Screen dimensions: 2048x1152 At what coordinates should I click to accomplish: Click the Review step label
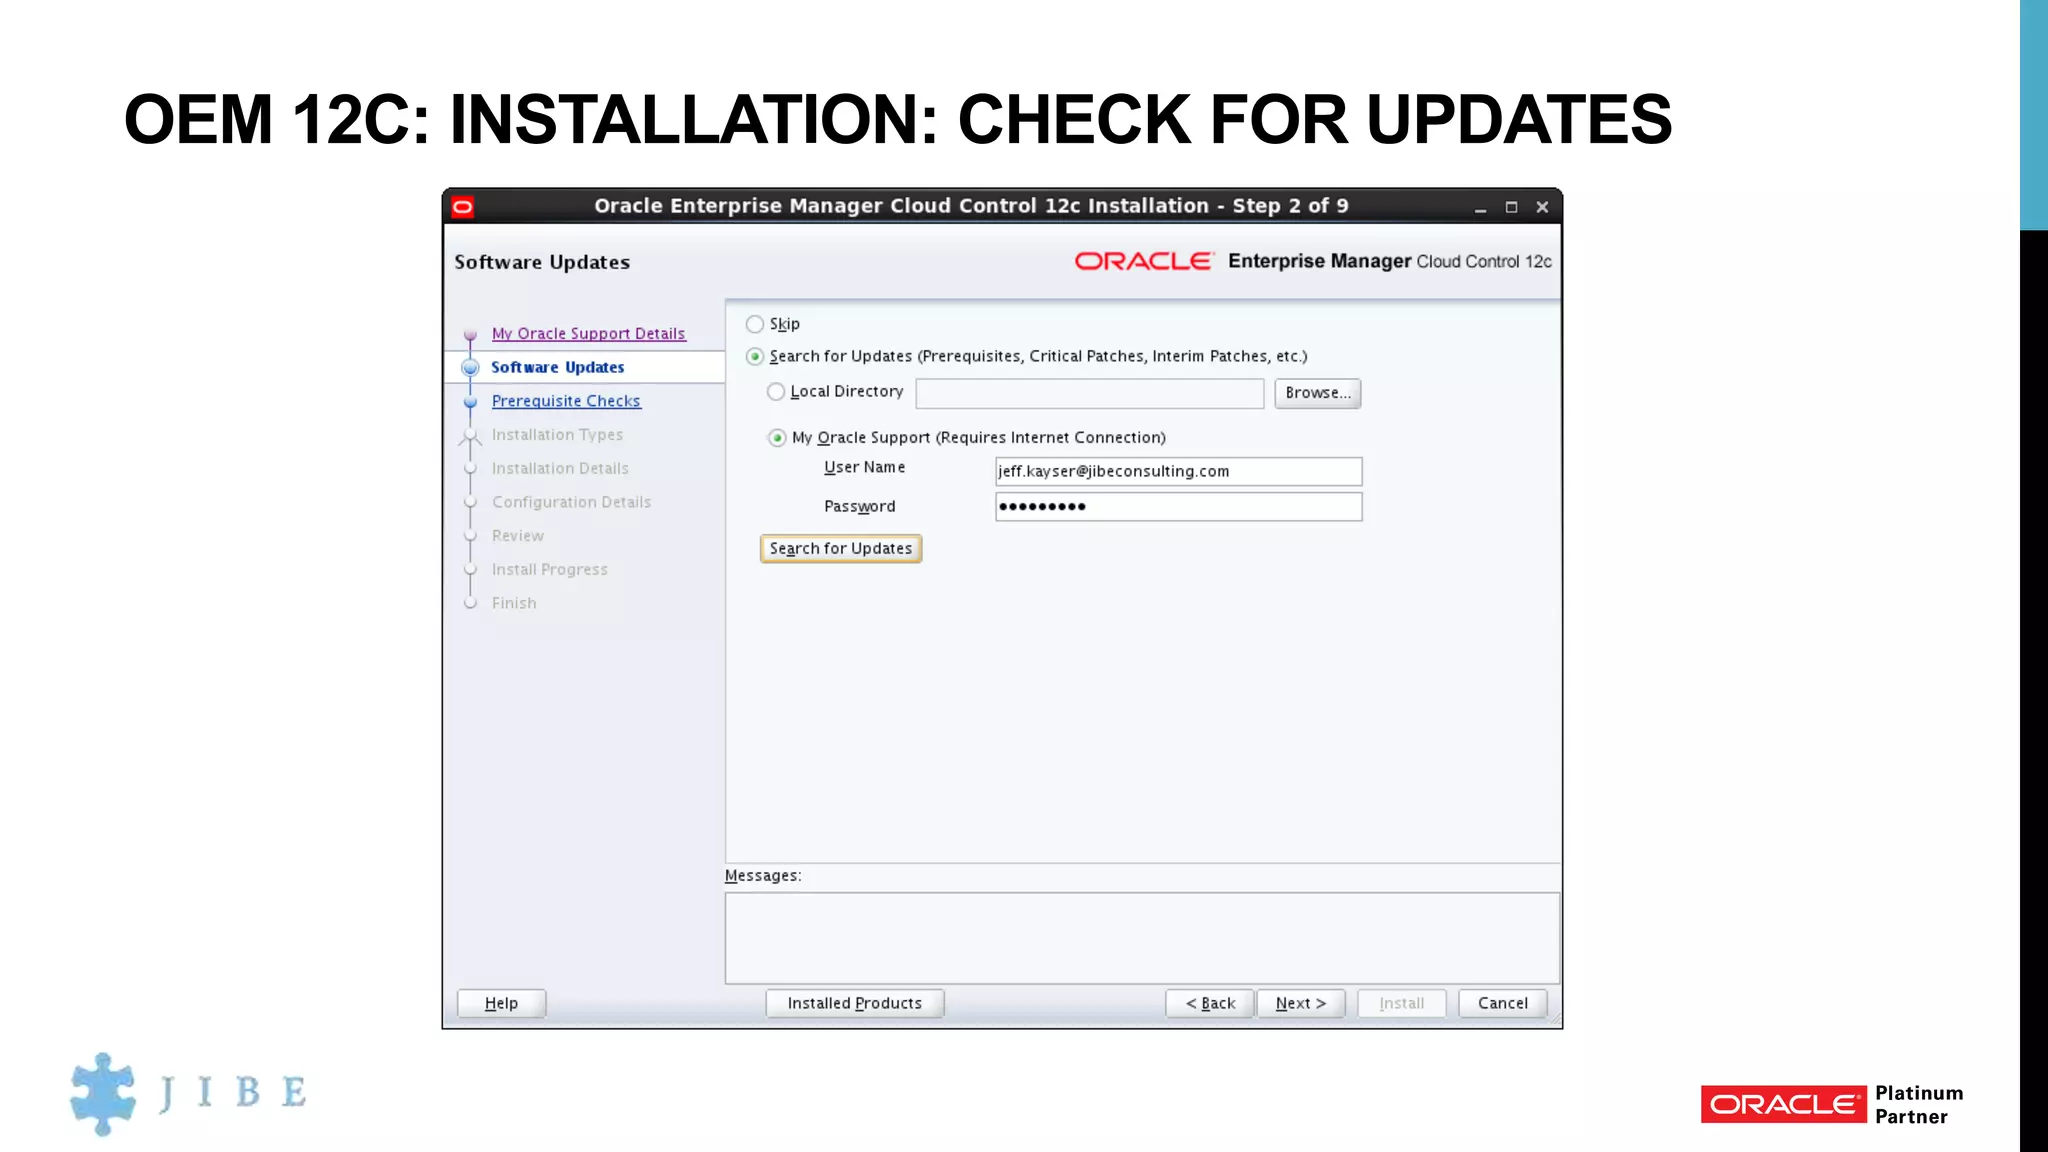(x=517, y=536)
